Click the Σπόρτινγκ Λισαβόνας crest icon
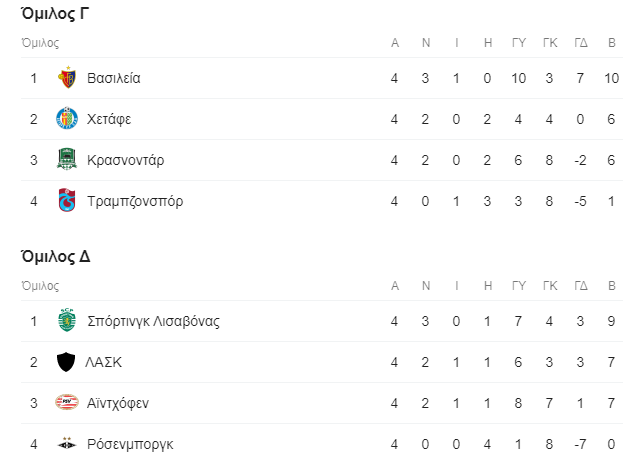This screenshot has width=623, height=469. coord(67,320)
